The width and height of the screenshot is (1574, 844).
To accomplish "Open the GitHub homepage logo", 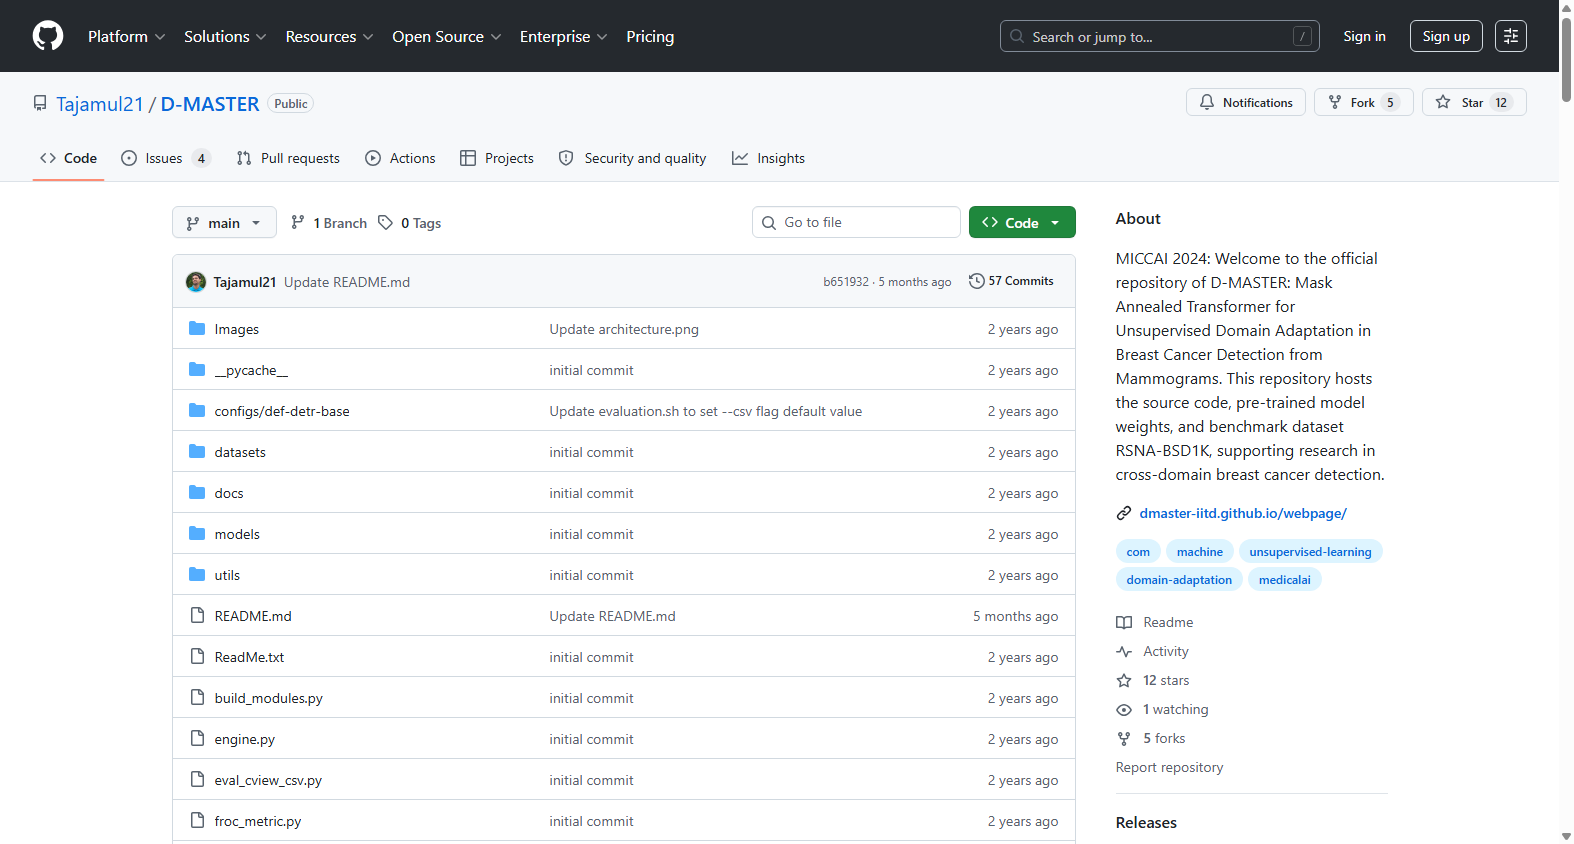I will tap(48, 36).
